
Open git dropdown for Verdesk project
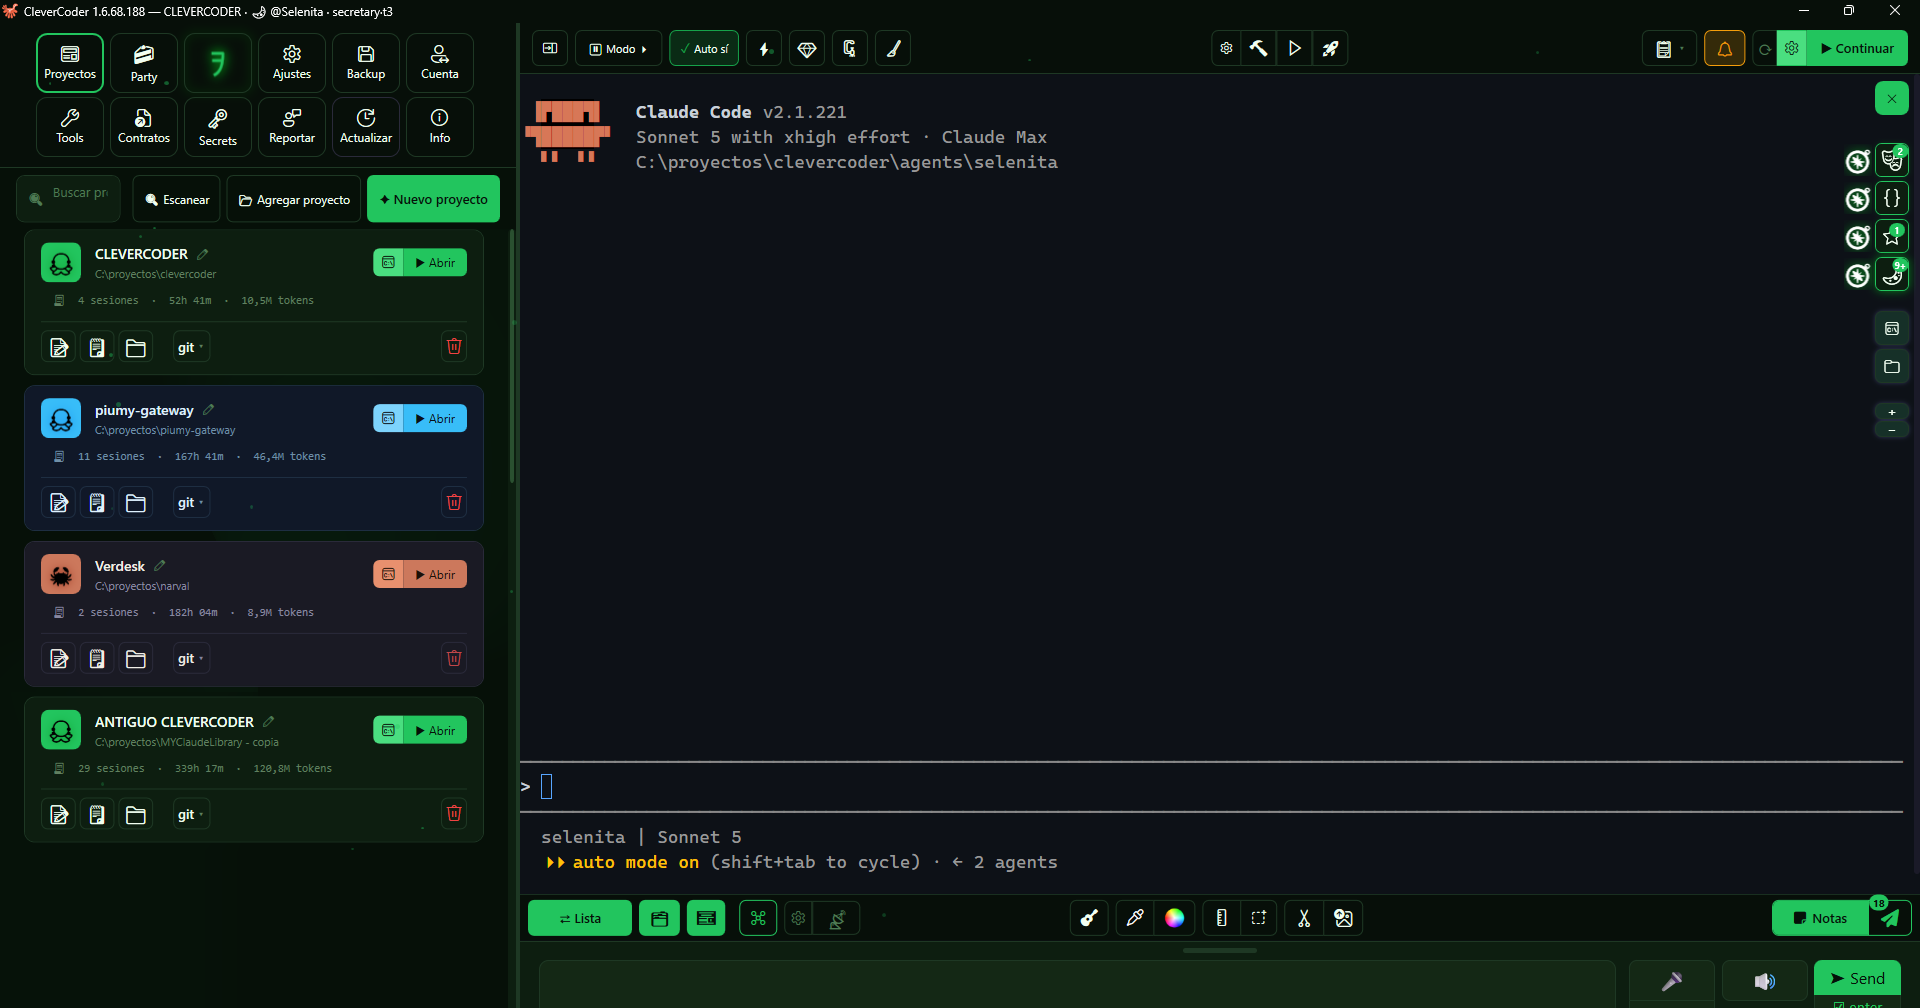pyautogui.click(x=190, y=659)
